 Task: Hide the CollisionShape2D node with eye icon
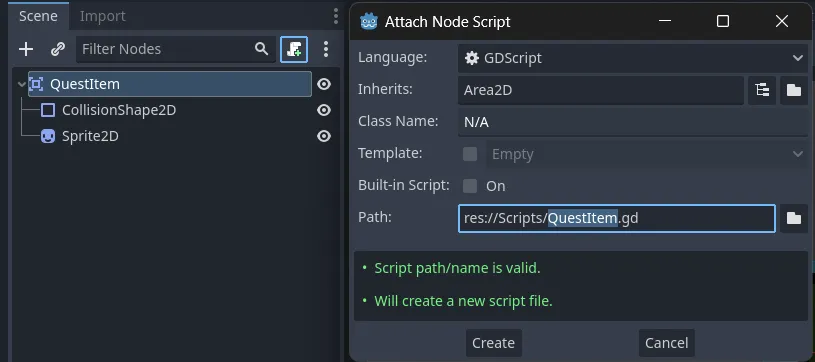(324, 110)
